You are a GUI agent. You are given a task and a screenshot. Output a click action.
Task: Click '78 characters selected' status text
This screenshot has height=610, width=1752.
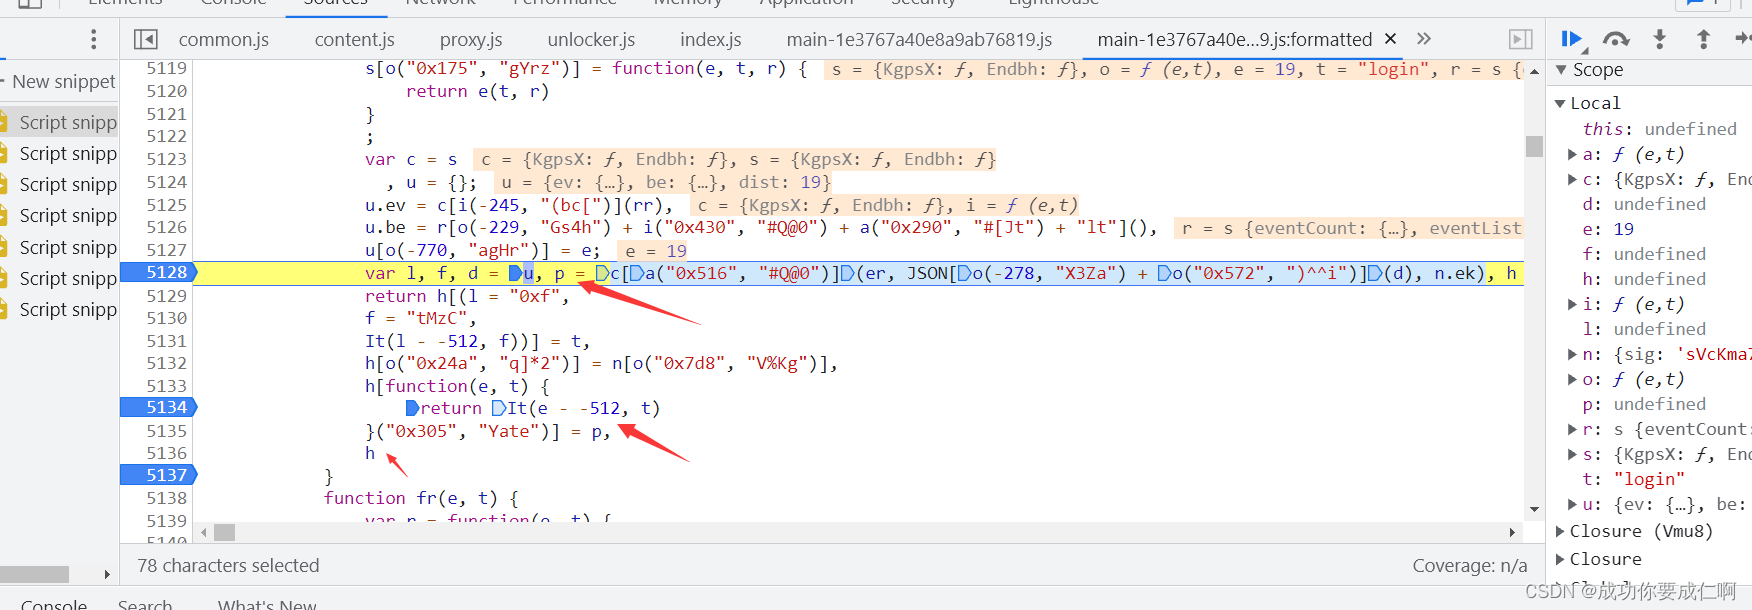click(x=228, y=565)
